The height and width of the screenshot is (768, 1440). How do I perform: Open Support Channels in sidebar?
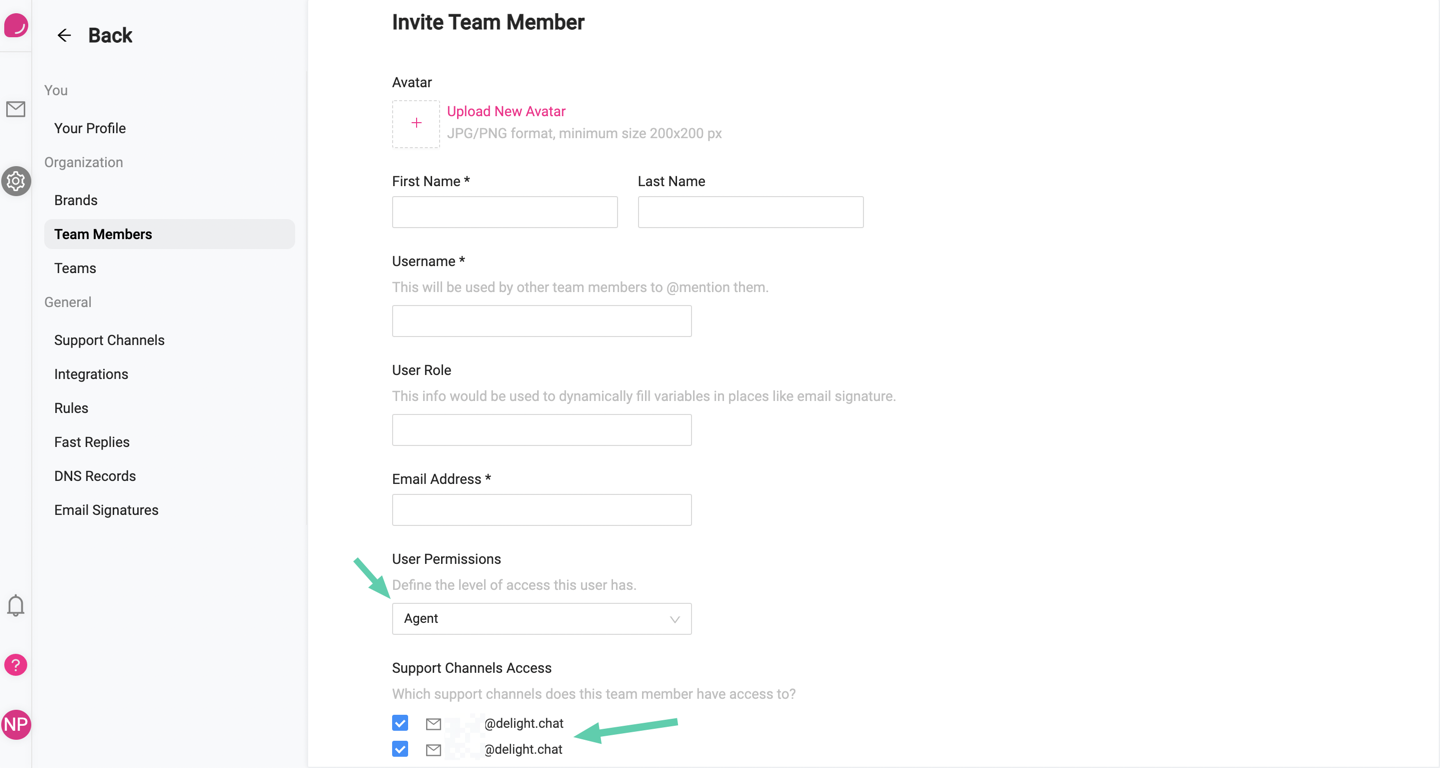(x=109, y=340)
